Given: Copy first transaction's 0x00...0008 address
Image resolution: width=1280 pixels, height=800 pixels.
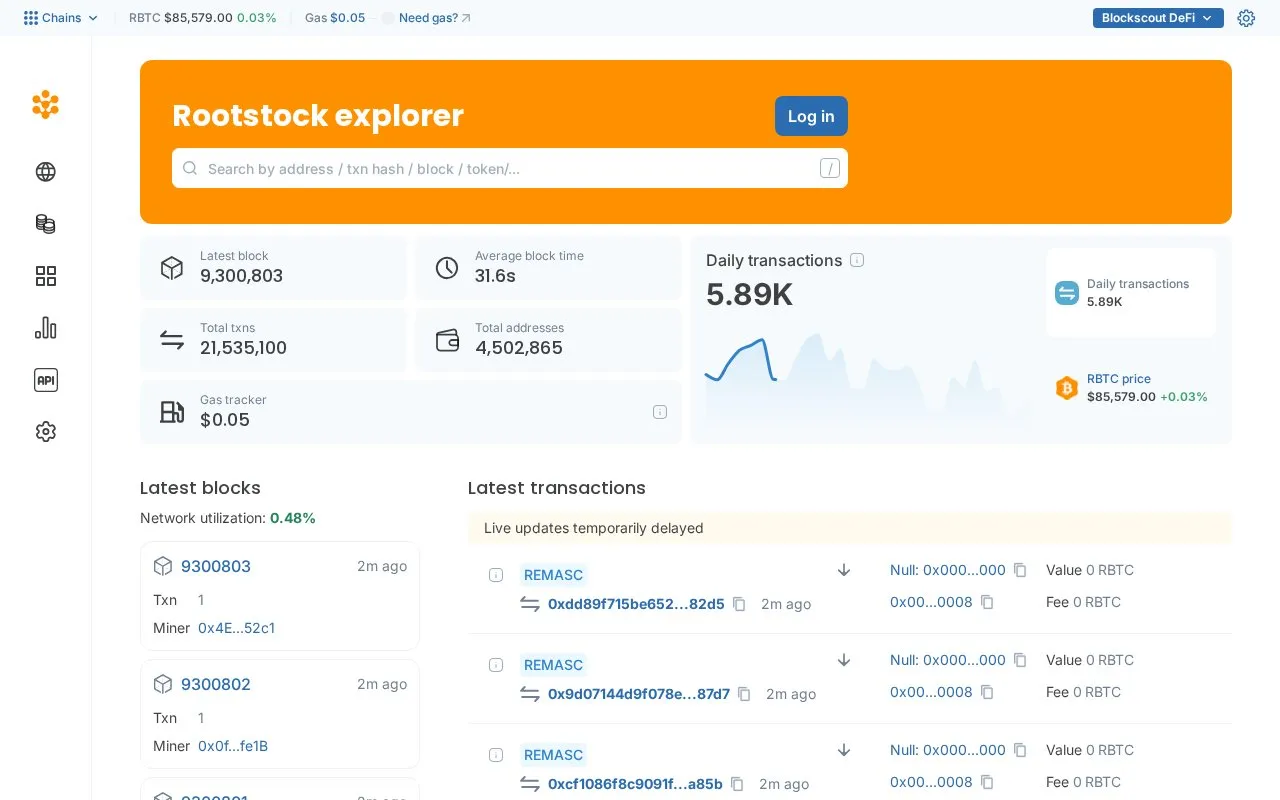Looking at the screenshot, I should click(x=987, y=602).
